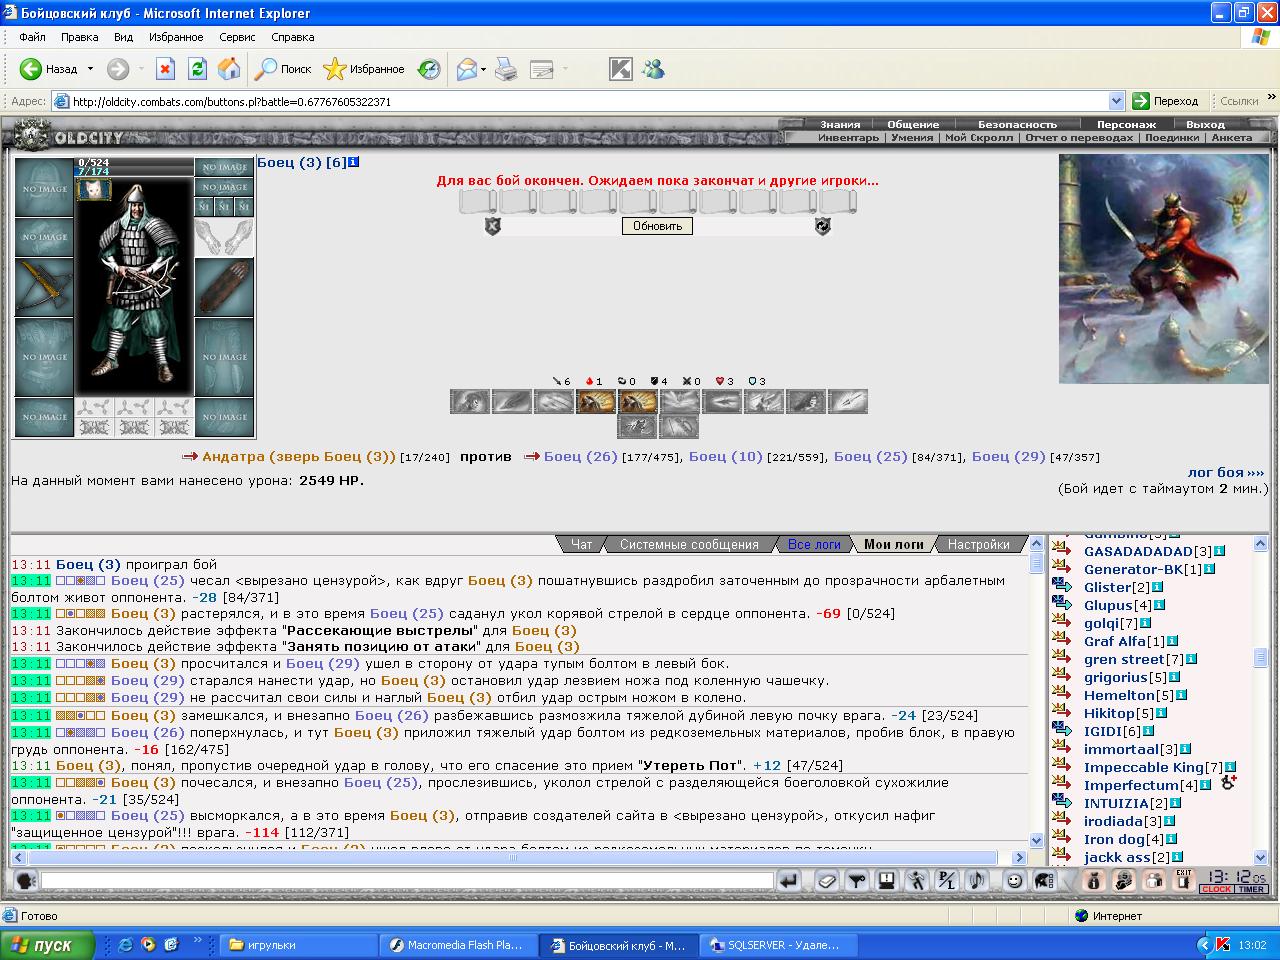The width and height of the screenshot is (1280, 960).
Task: Open Отчет о переводах link
Action: (1079, 137)
